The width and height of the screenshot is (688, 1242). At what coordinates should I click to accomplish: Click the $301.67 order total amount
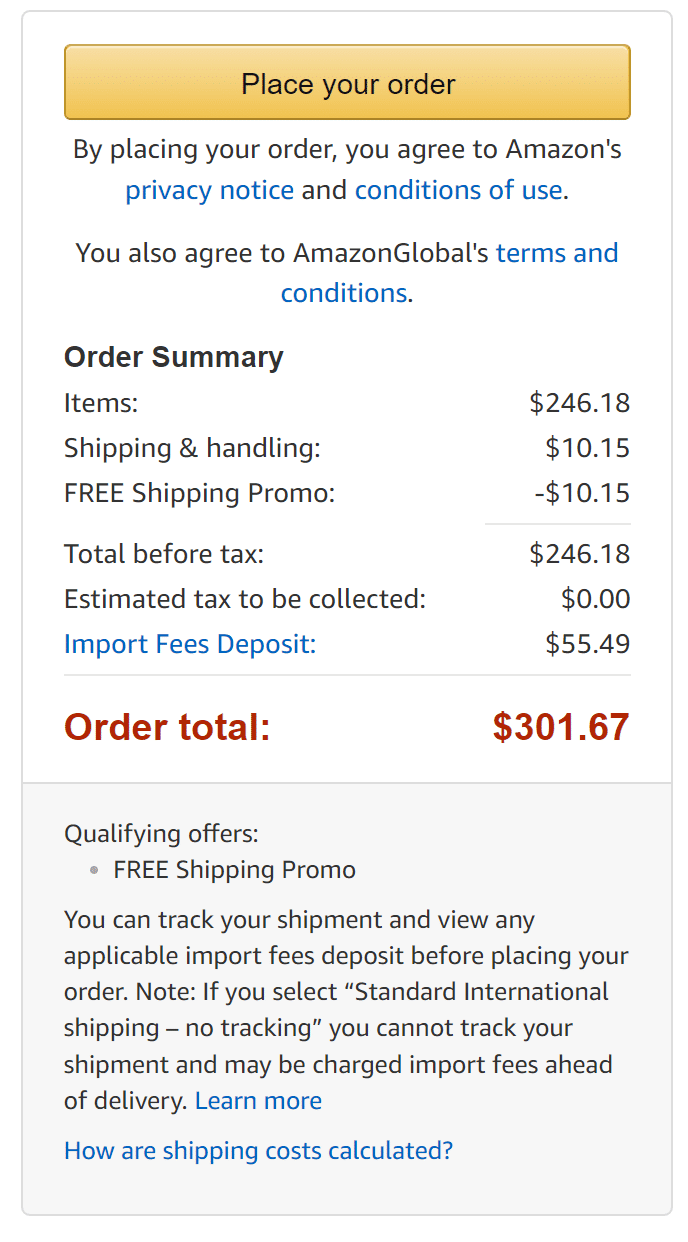[x=560, y=727]
